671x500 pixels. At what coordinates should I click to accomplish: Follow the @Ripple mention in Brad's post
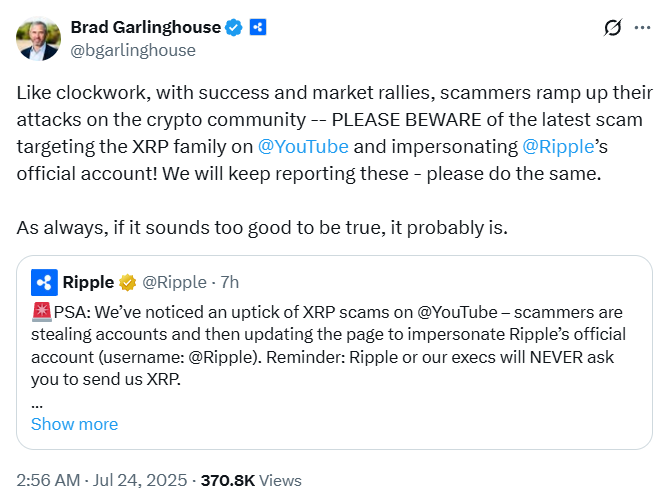click(x=559, y=146)
